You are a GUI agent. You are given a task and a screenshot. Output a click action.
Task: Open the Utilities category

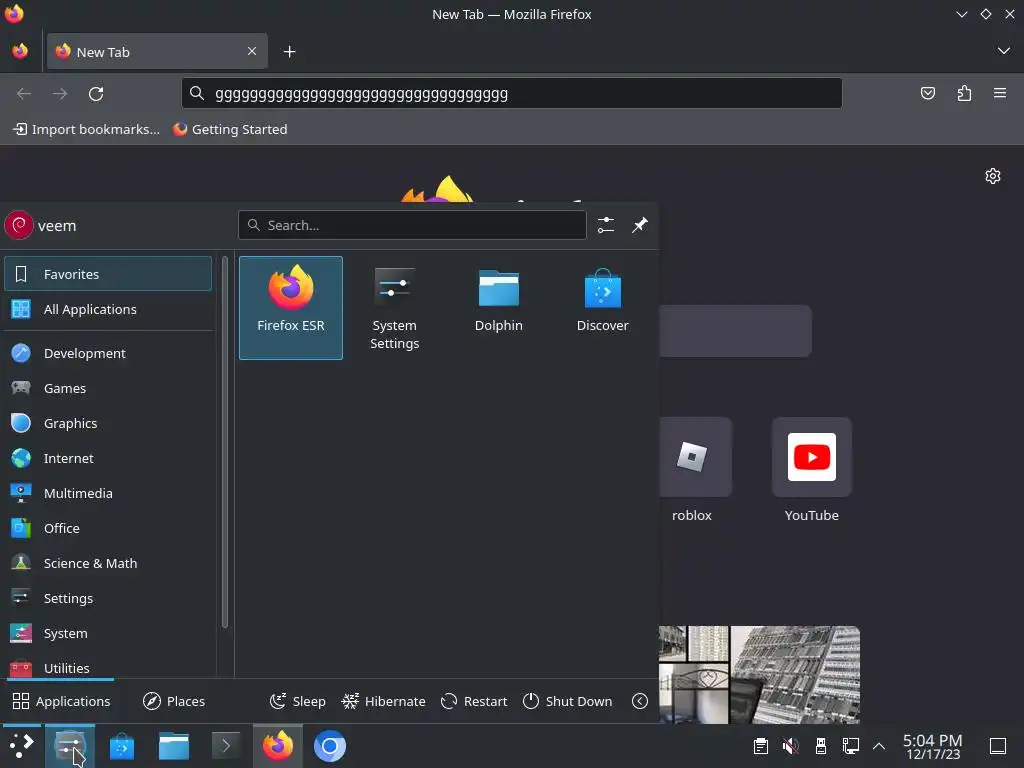tap(108, 667)
